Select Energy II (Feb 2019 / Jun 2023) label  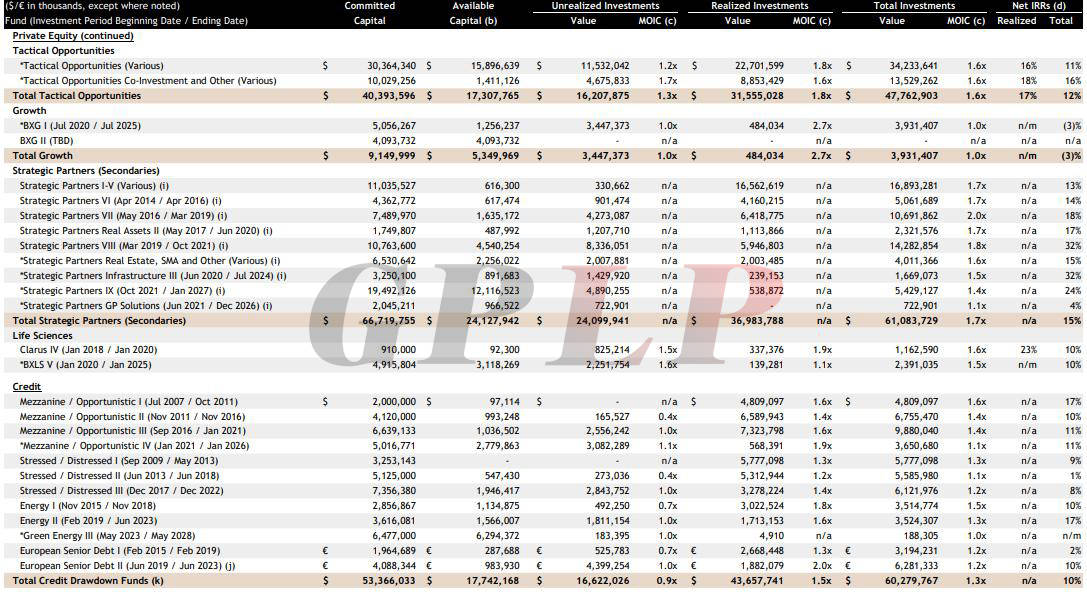tap(88, 521)
